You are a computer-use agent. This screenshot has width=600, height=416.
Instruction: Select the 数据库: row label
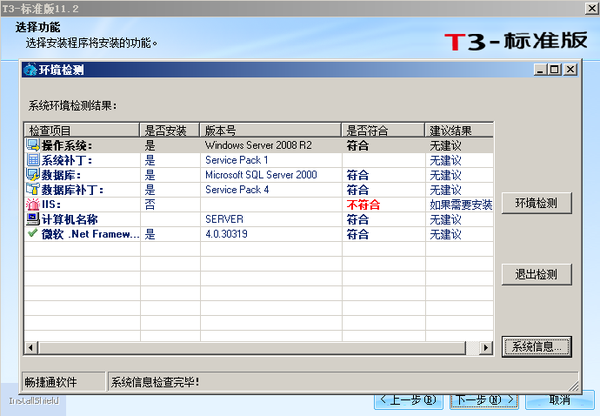point(61,175)
